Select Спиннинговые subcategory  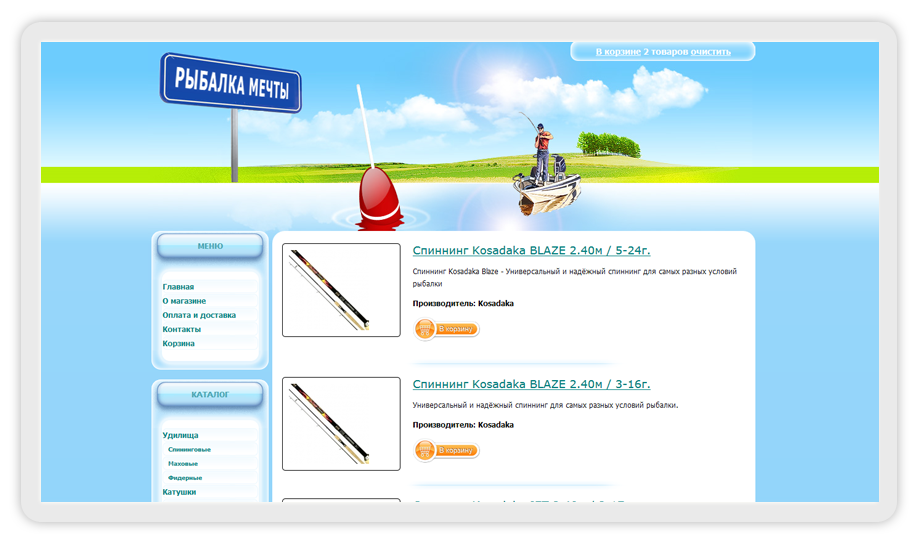point(189,449)
